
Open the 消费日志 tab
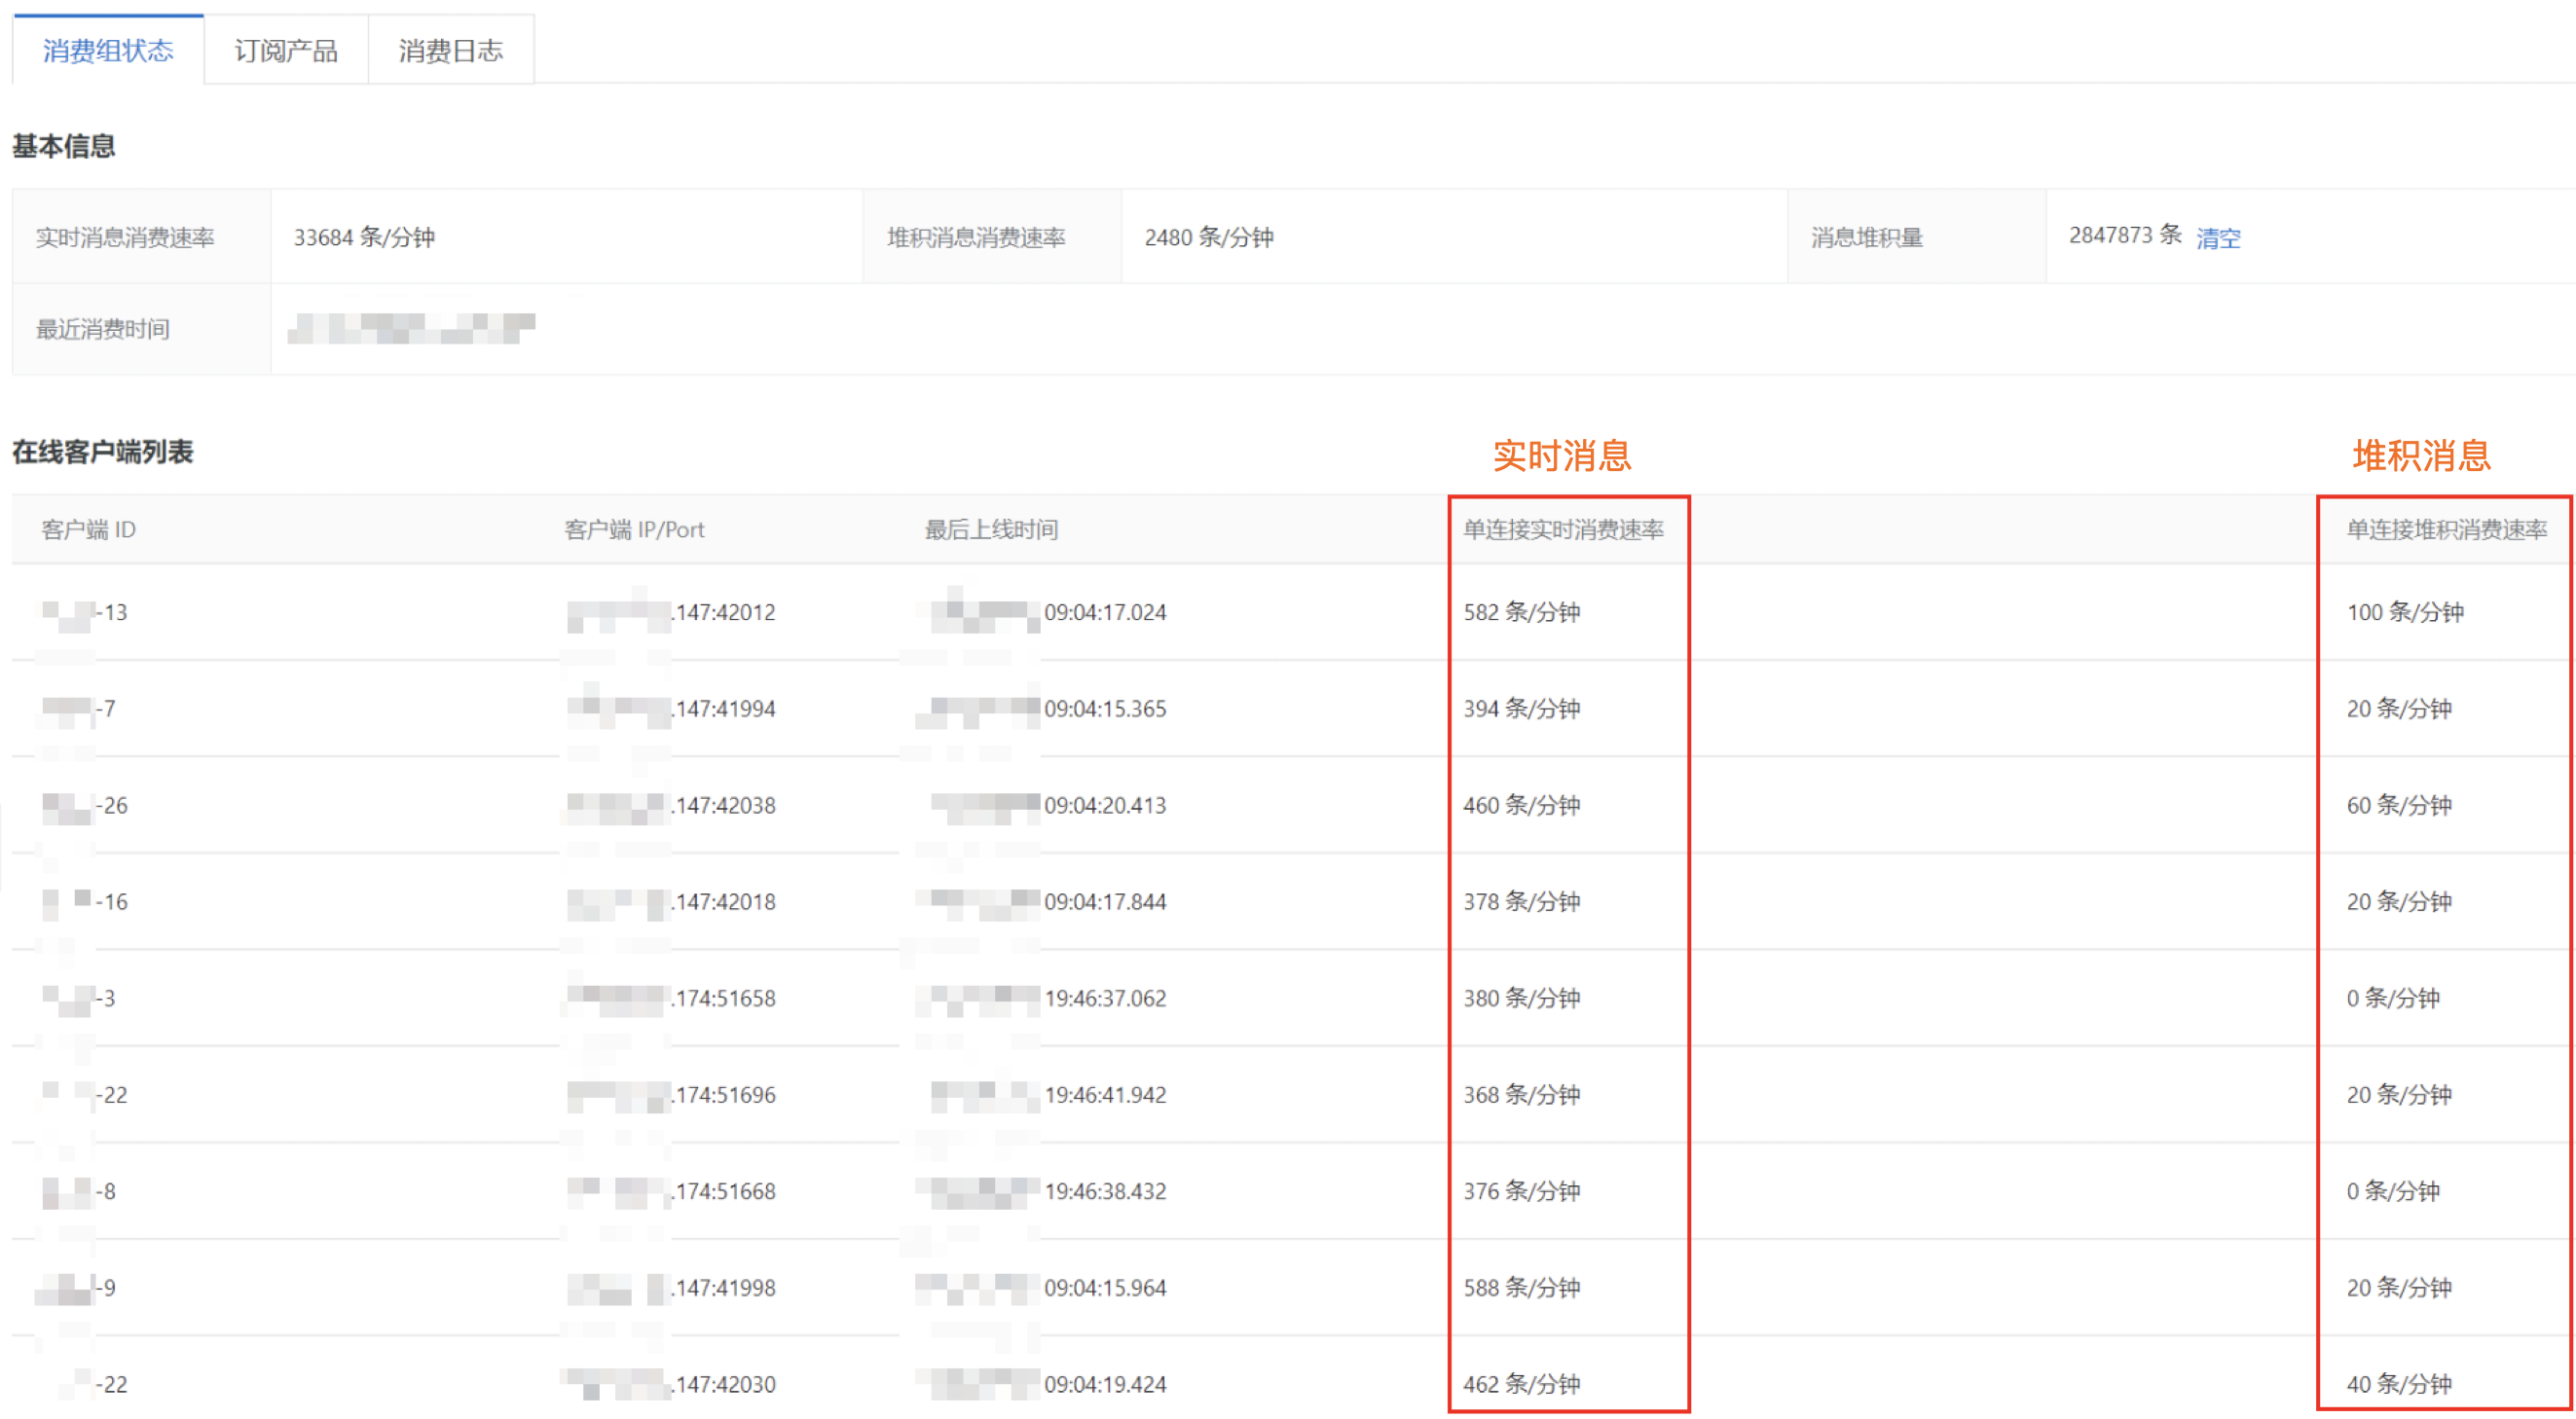click(450, 50)
